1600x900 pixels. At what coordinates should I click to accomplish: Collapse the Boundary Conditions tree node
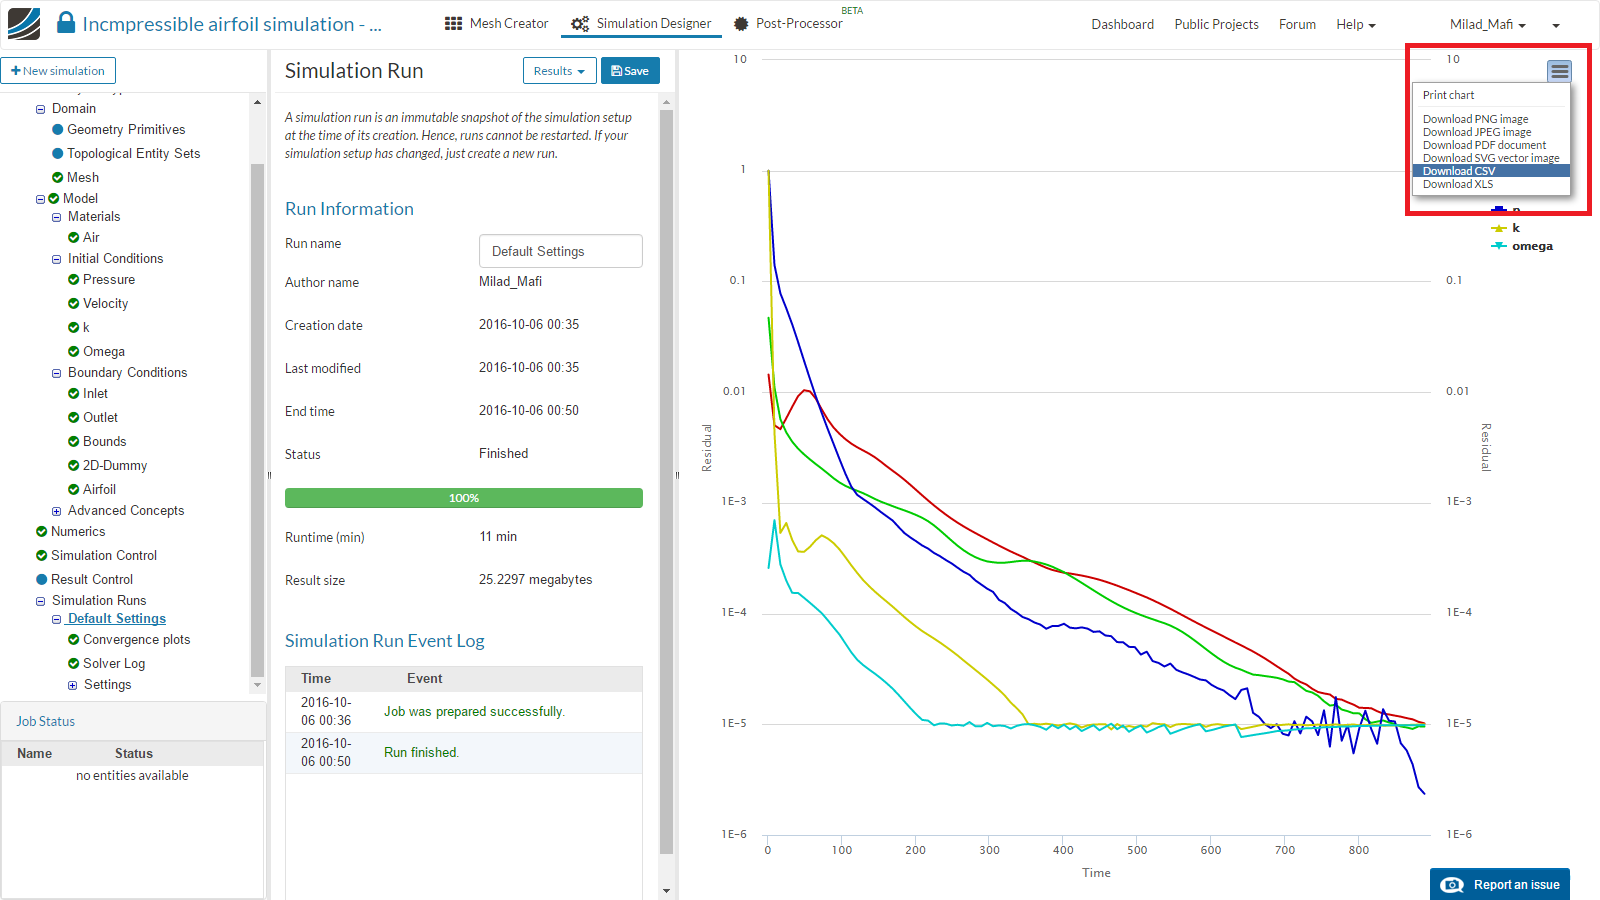click(x=57, y=373)
